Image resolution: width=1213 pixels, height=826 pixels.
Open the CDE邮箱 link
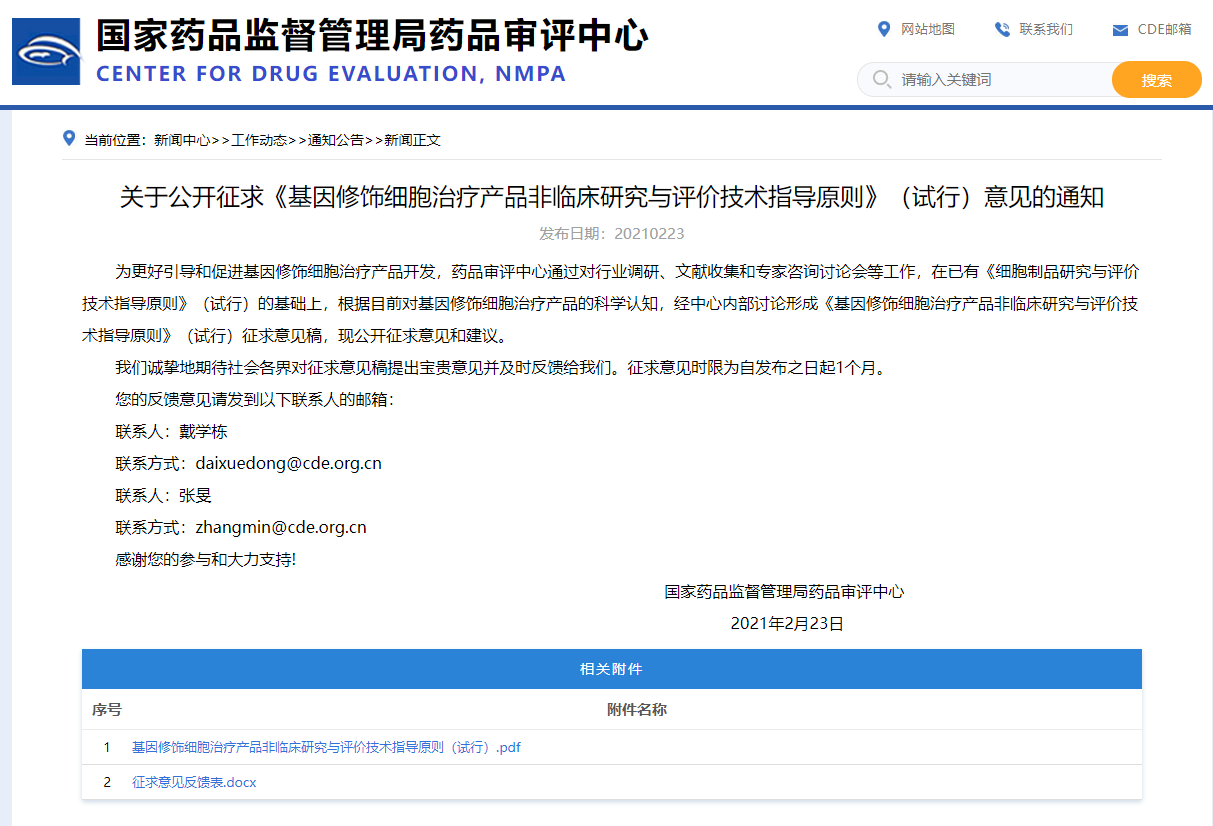coord(1164,29)
